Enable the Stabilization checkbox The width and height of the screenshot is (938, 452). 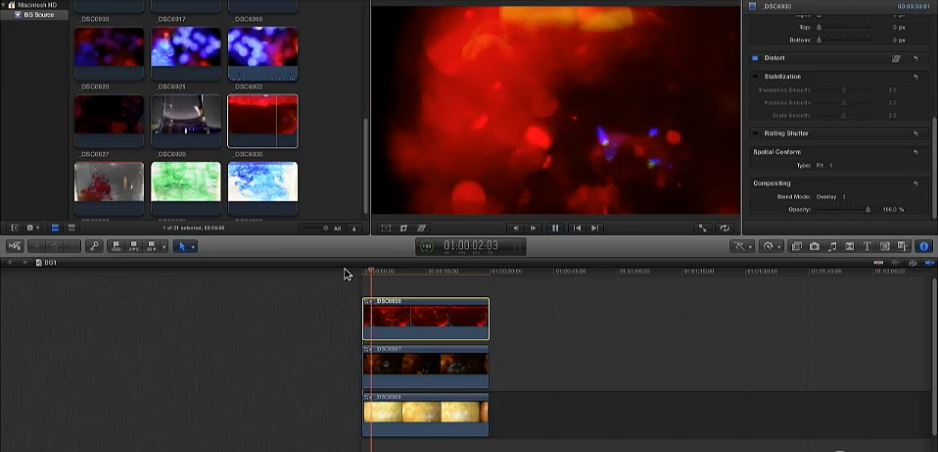click(x=755, y=77)
